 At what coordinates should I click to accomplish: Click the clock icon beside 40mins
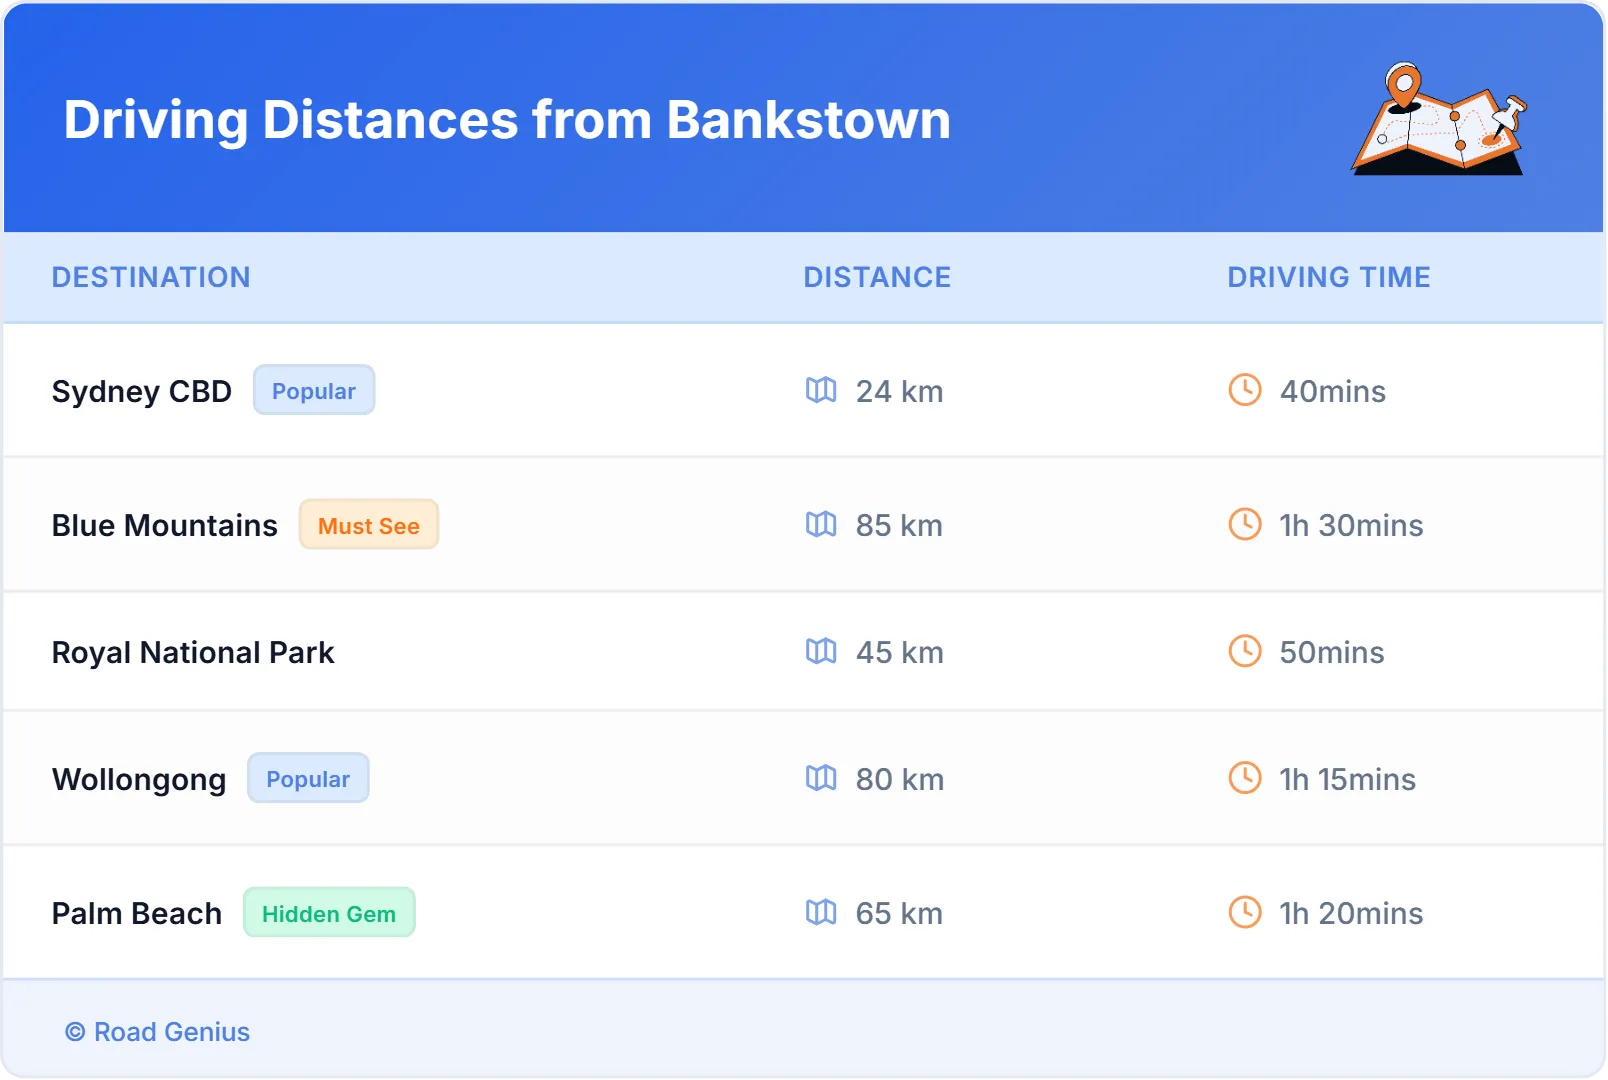tap(1245, 390)
